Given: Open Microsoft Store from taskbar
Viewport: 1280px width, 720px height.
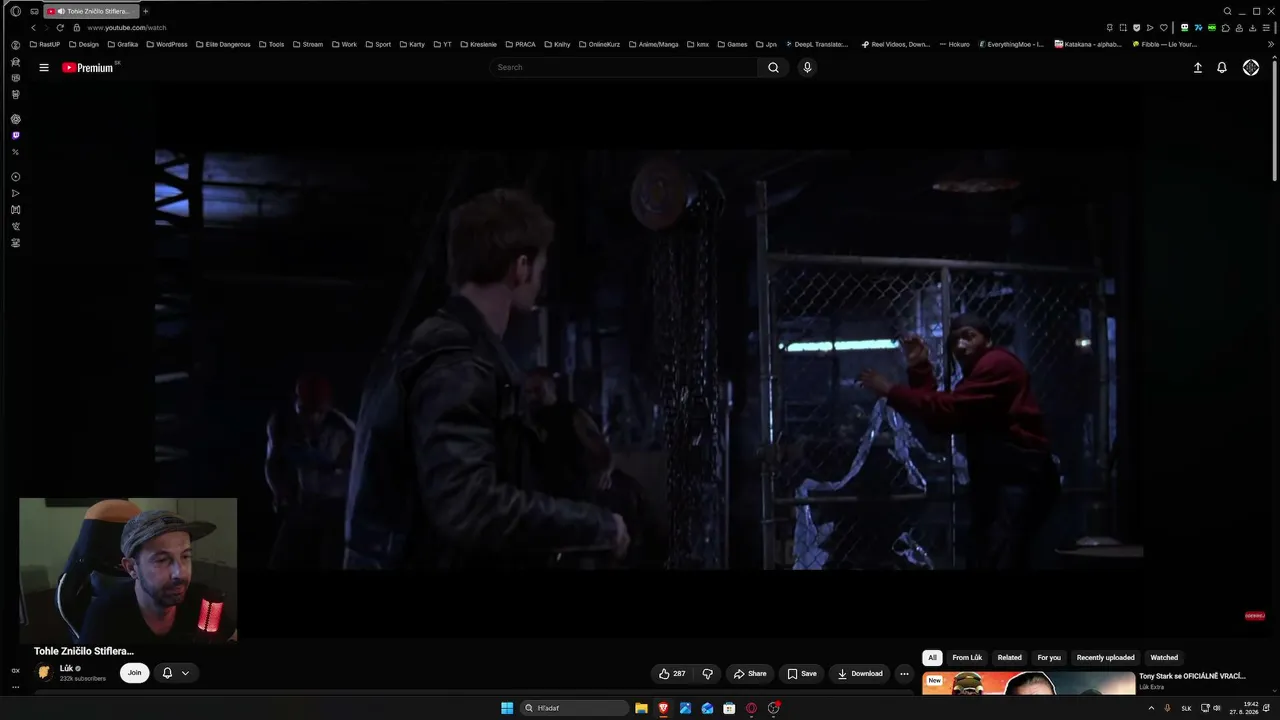Looking at the screenshot, I should click(x=729, y=708).
